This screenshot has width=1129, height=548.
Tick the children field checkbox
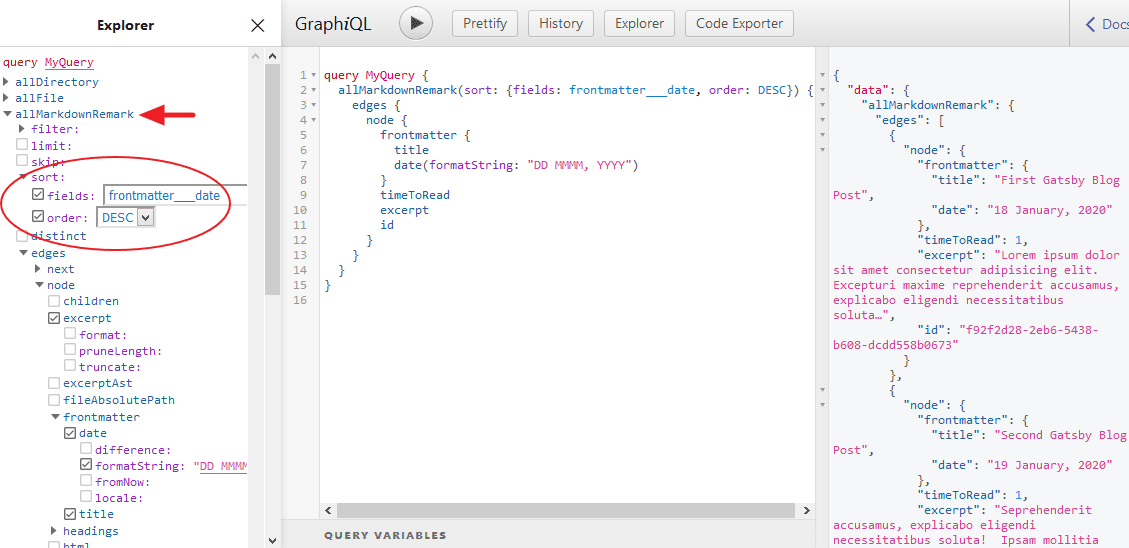point(55,301)
